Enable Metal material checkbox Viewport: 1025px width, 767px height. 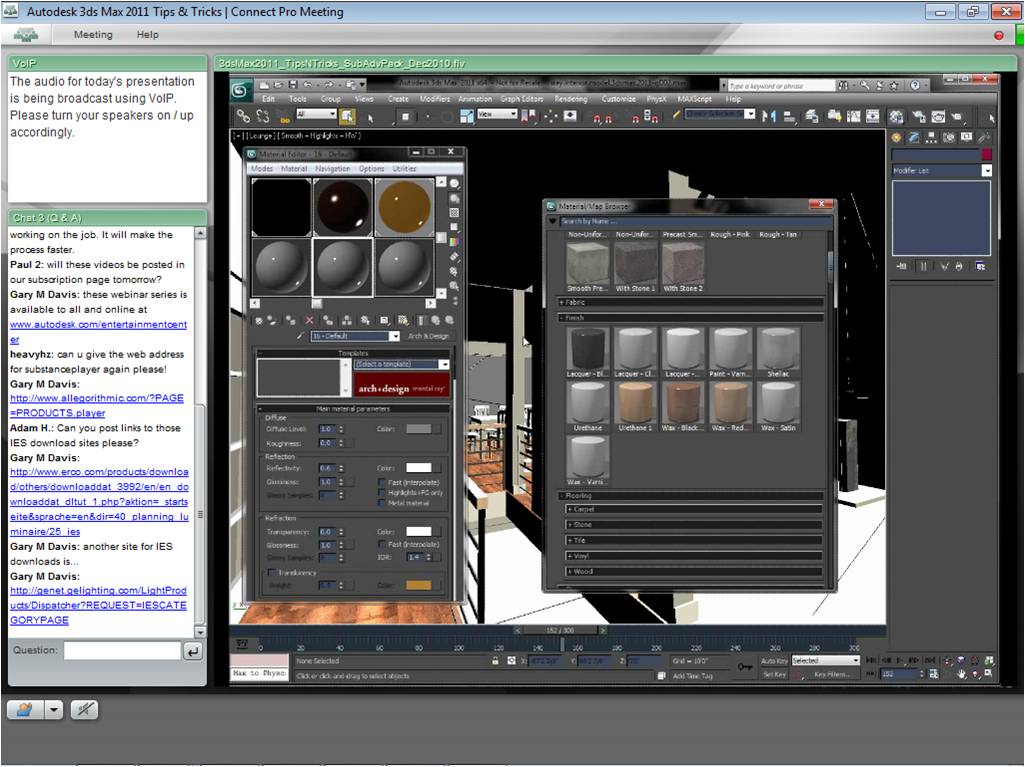[382, 503]
